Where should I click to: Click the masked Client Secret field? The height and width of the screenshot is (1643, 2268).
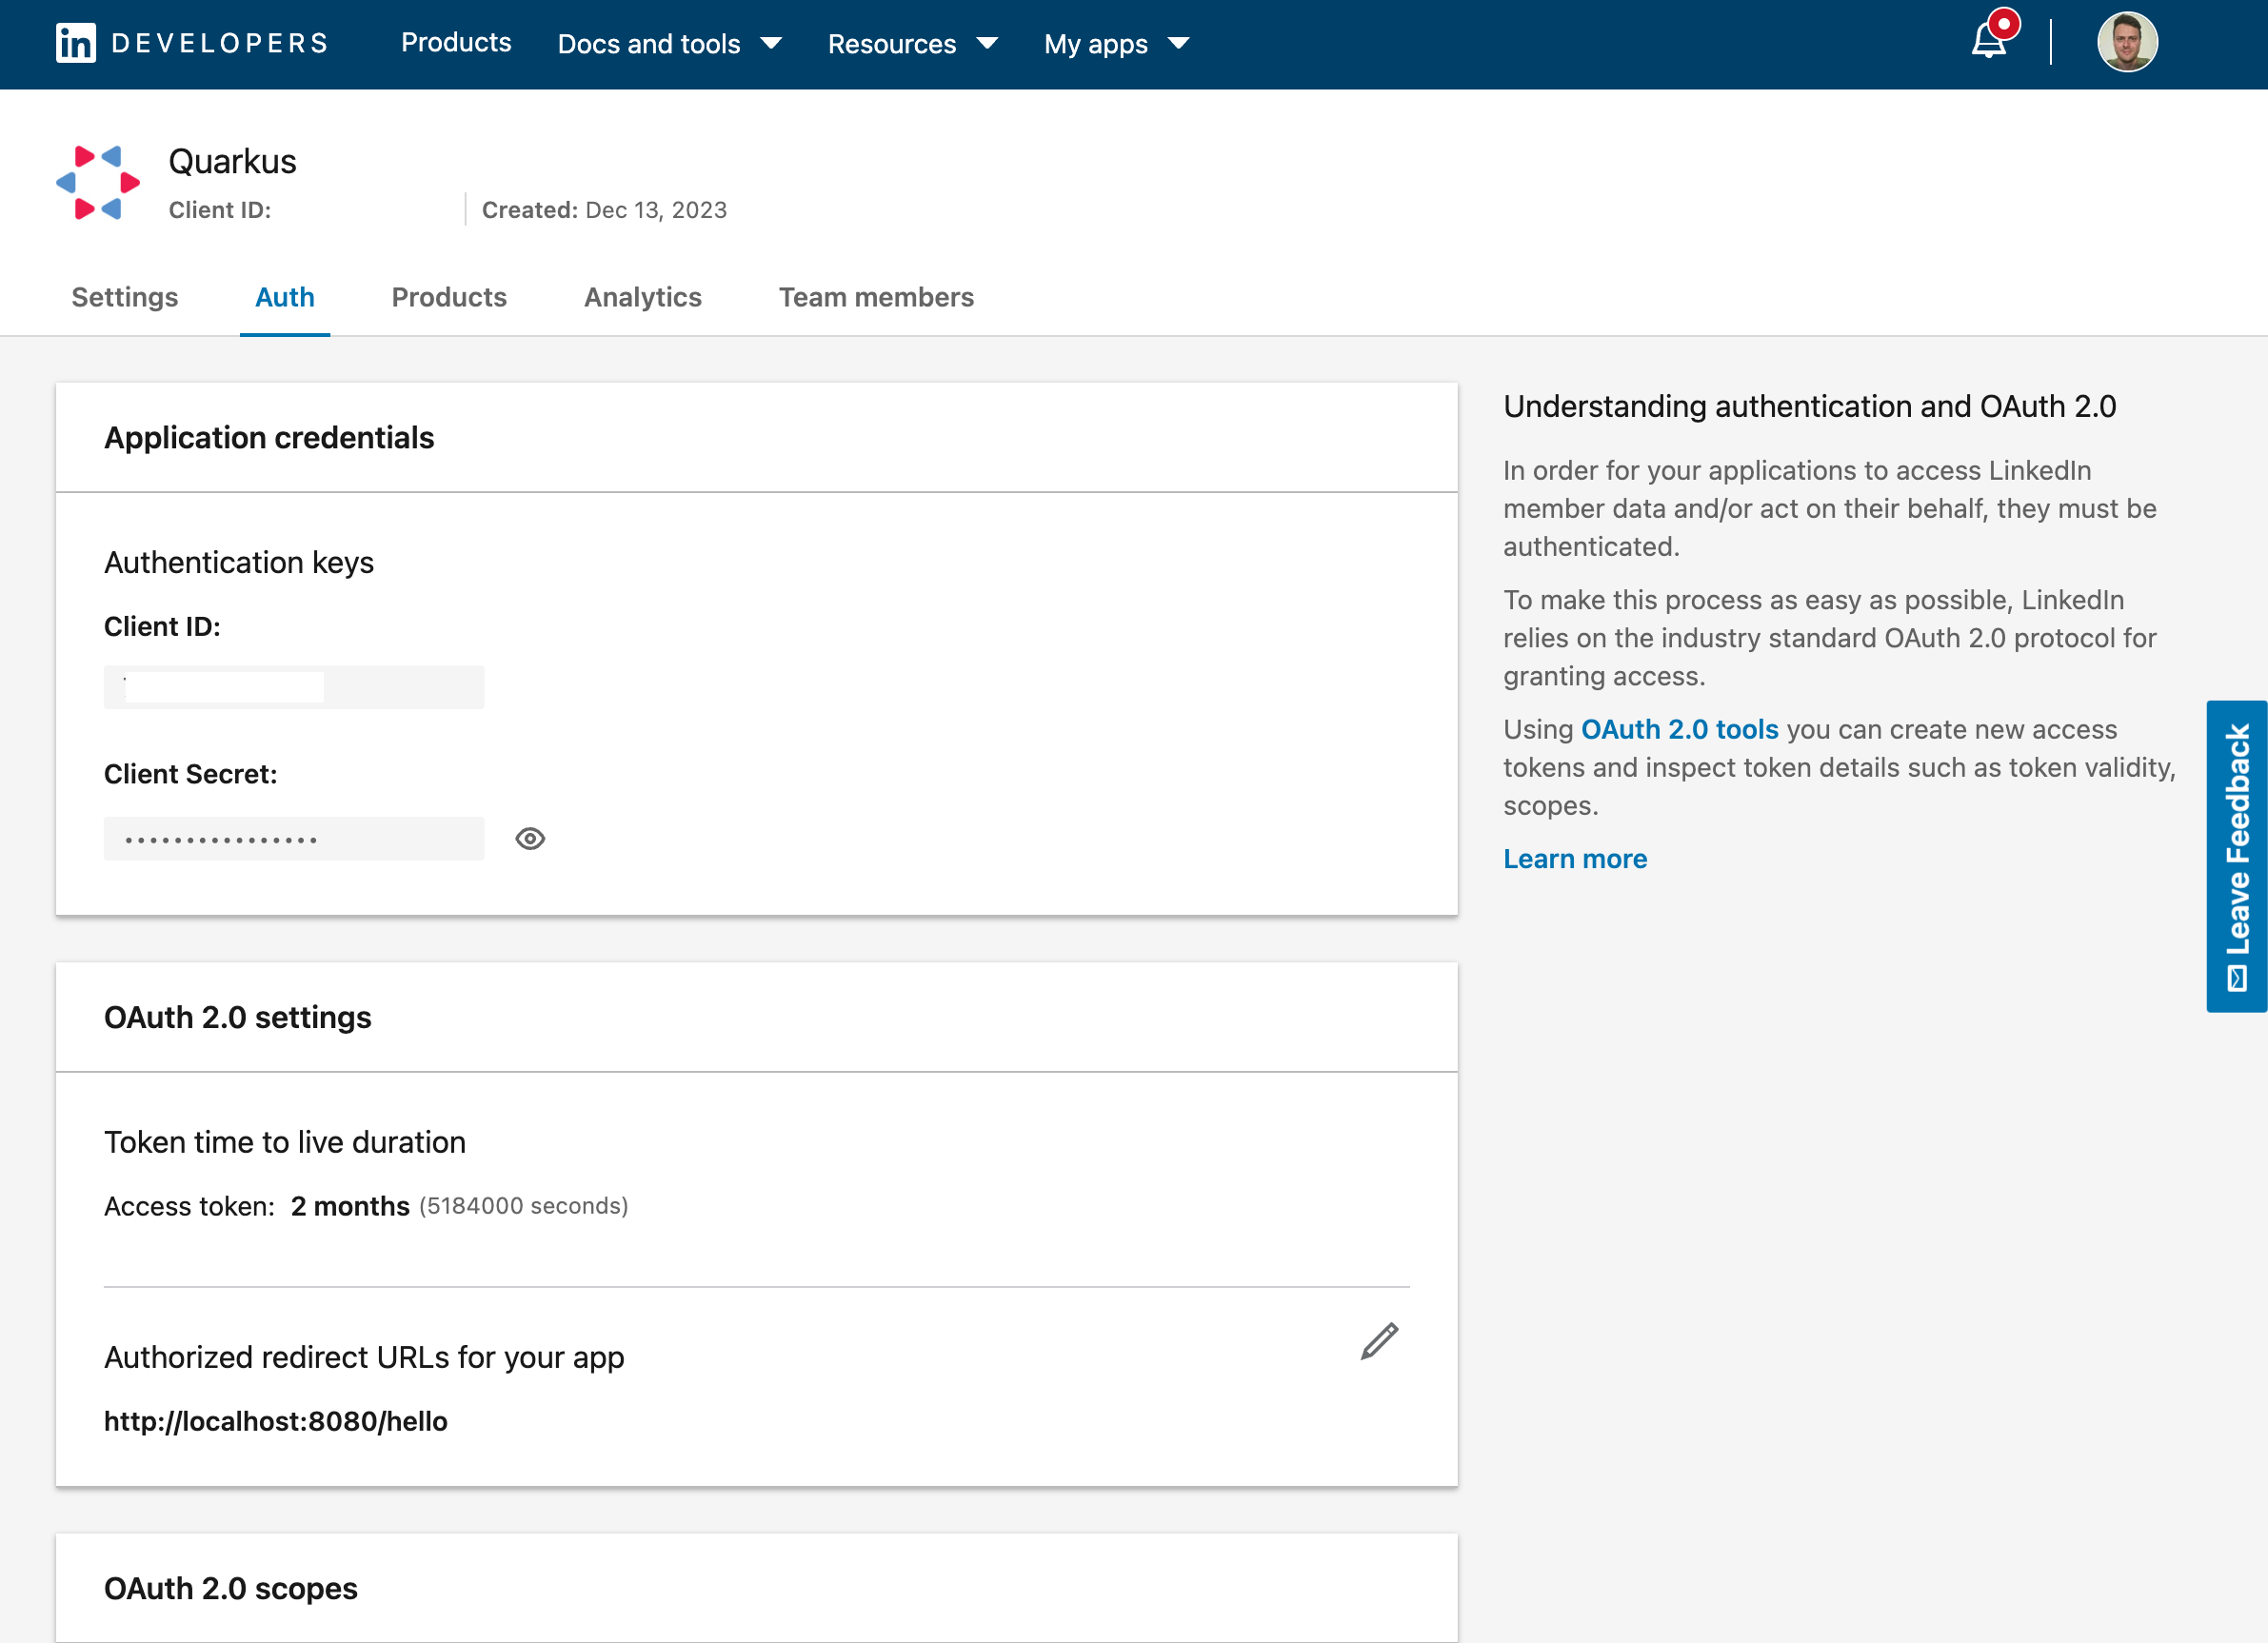pos(294,839)
